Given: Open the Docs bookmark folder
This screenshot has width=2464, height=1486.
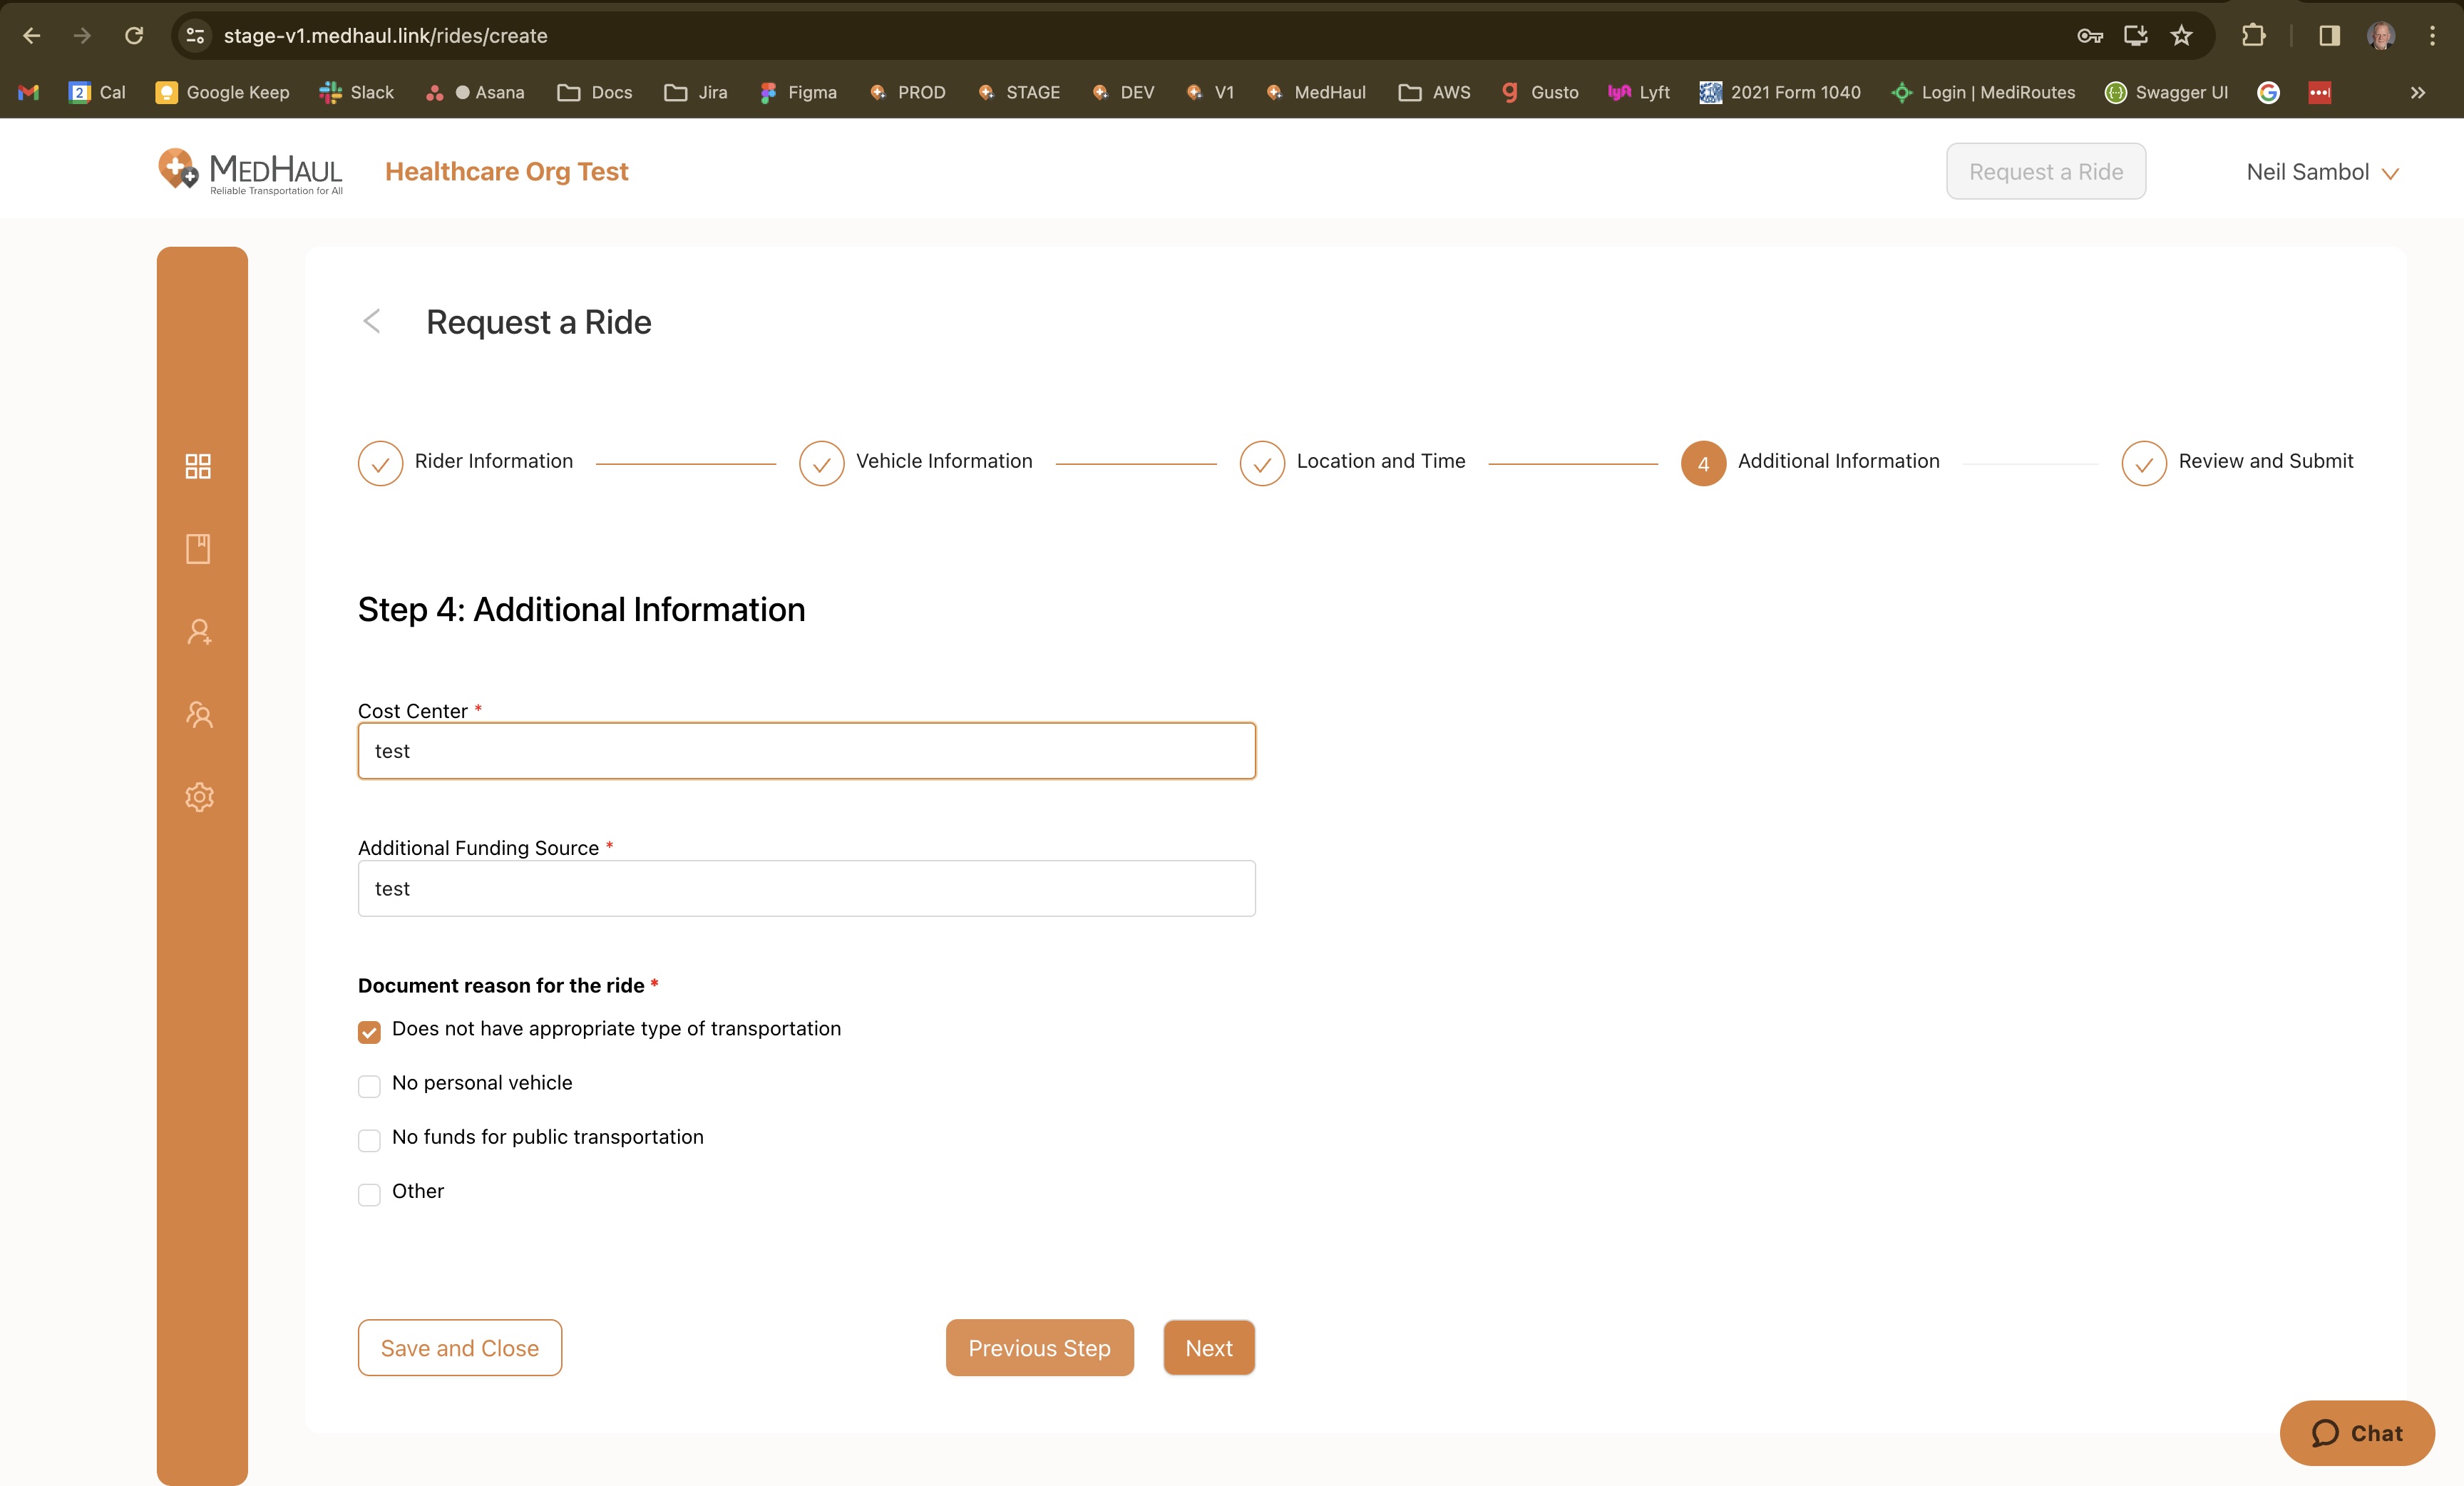Looking at the screenshot, I should coord(595,92).
